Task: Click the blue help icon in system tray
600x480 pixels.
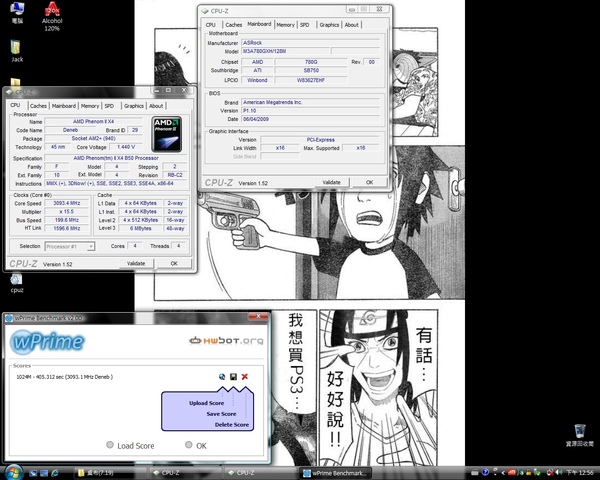Action: click(x=485, y=473)
